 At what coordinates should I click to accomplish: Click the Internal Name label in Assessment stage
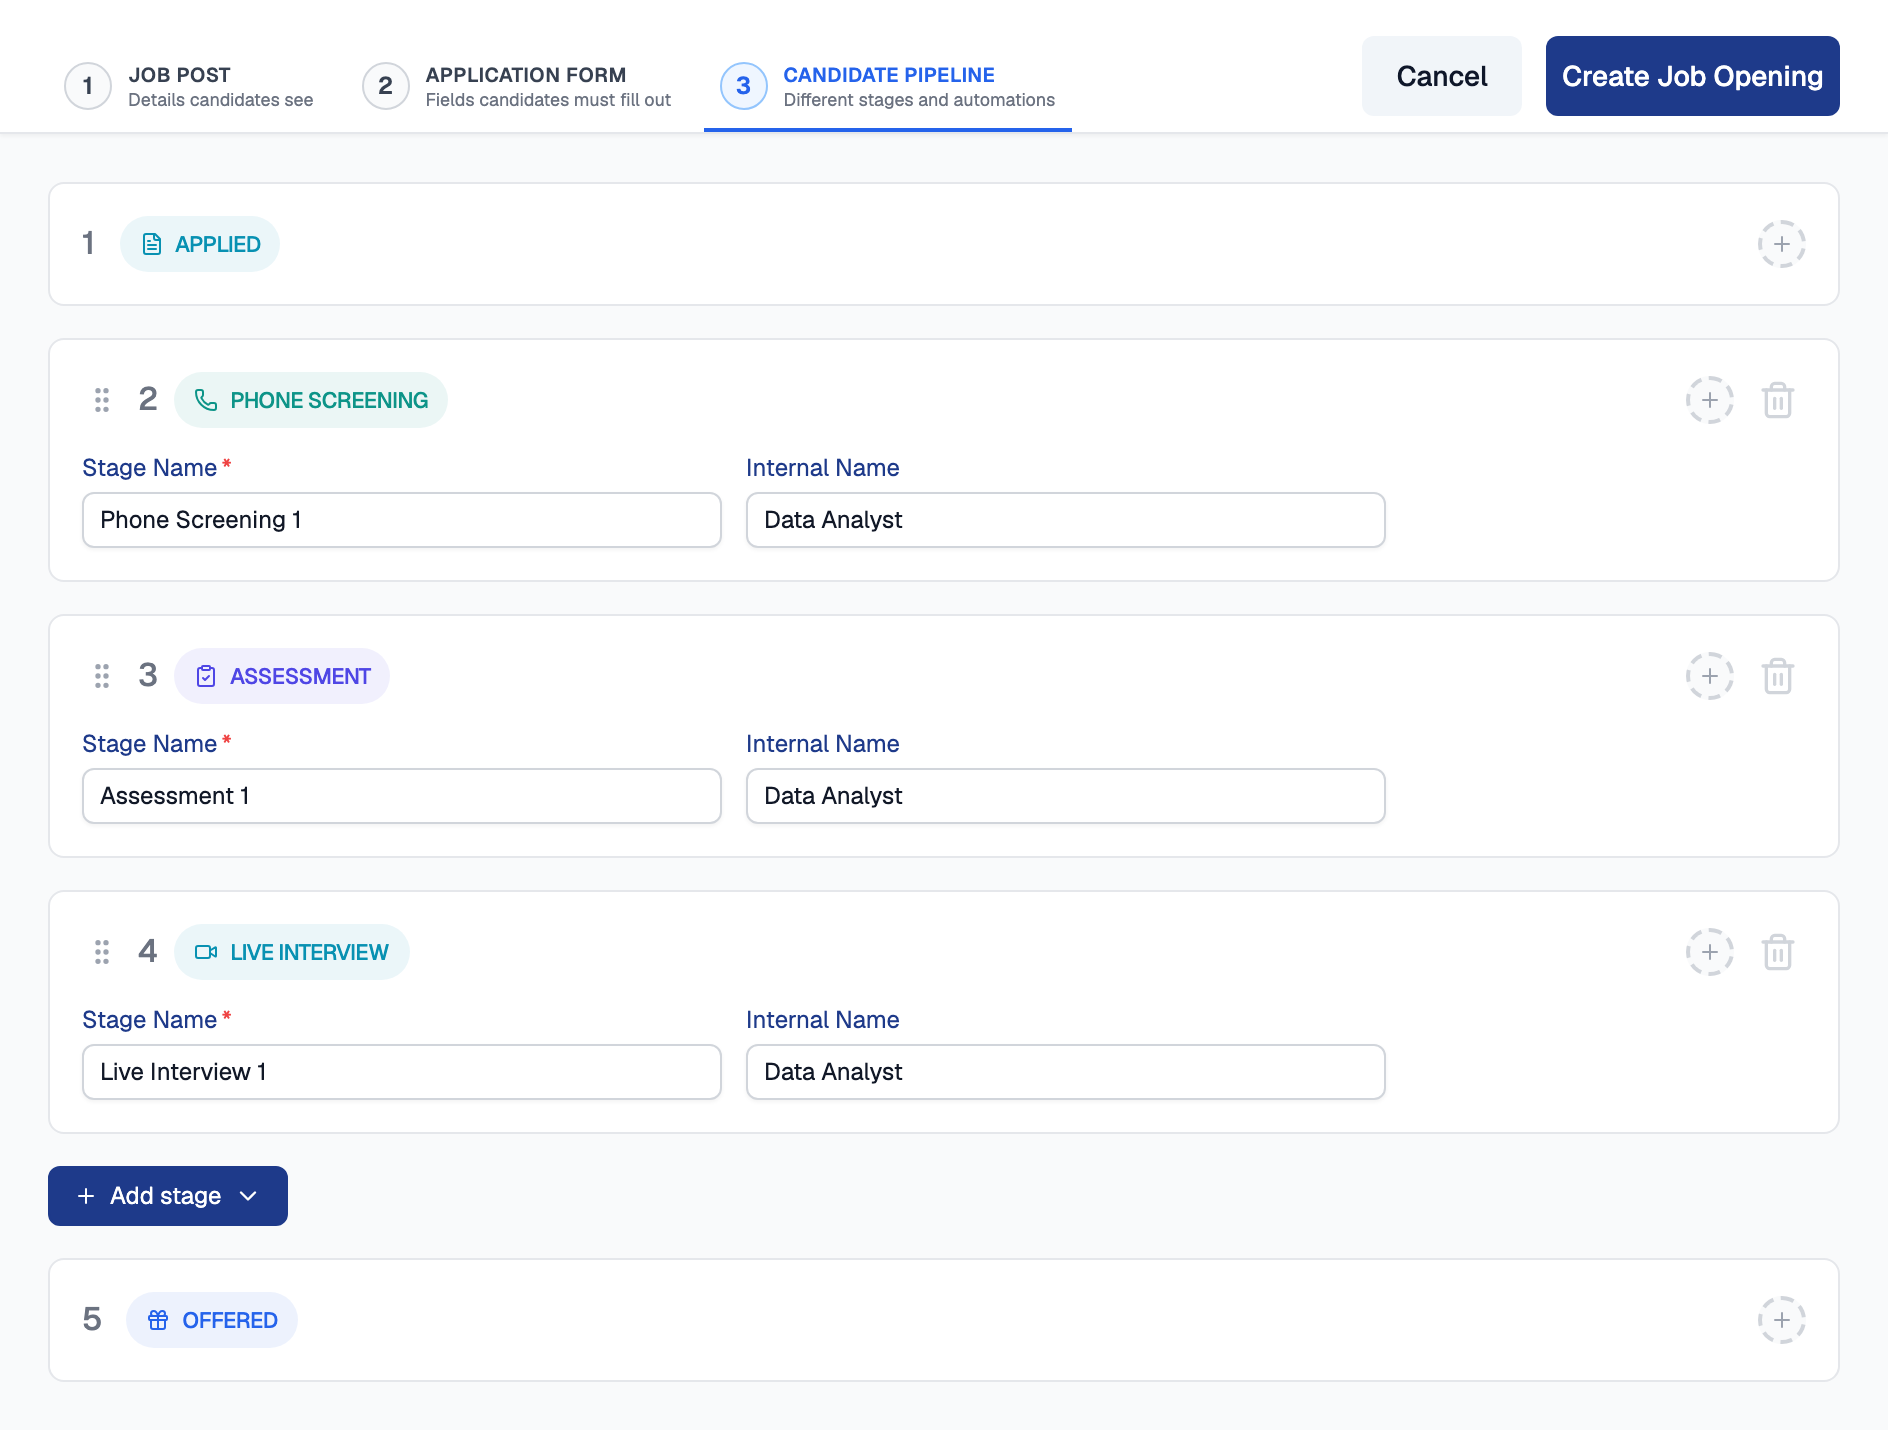822,744
